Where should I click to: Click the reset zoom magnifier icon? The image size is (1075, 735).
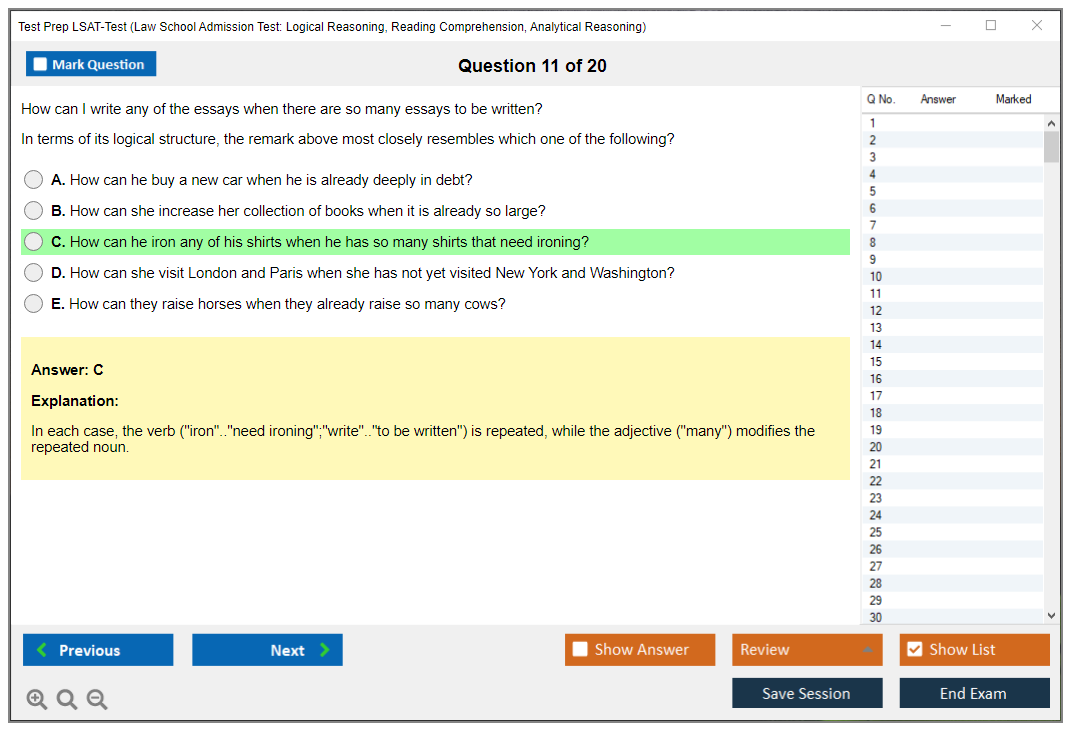[x=67, y=700]
